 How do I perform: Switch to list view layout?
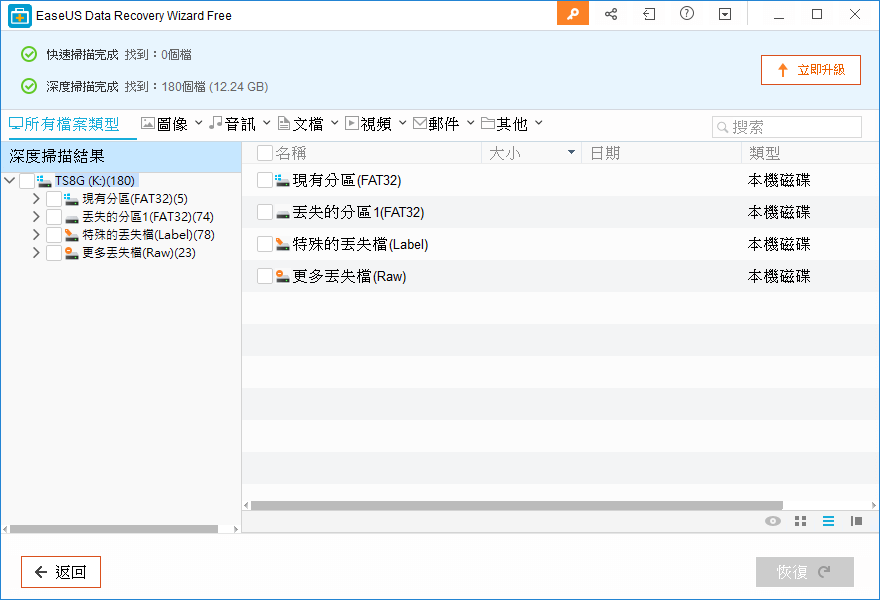828,521
